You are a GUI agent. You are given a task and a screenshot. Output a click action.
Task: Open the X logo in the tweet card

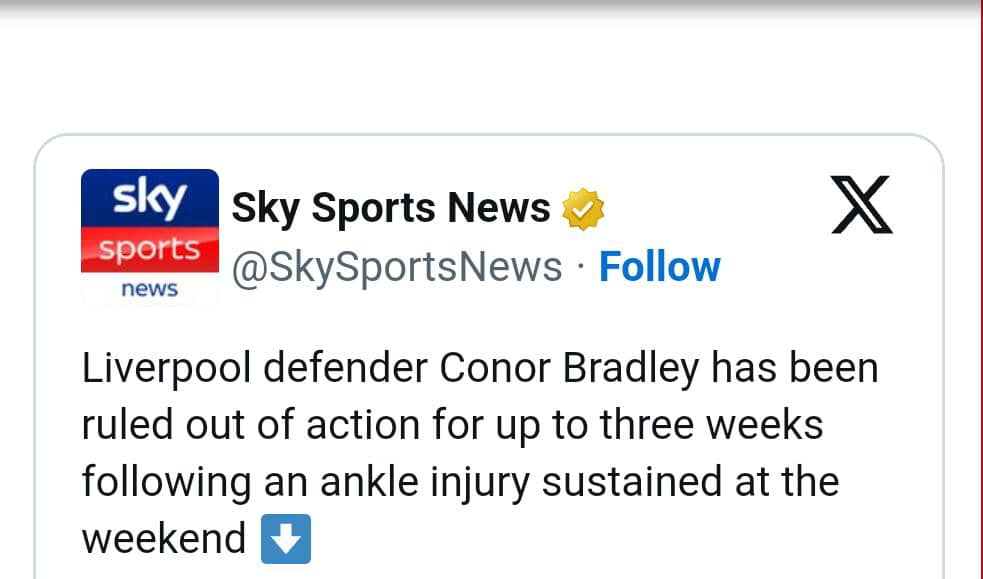pos(862,205)
